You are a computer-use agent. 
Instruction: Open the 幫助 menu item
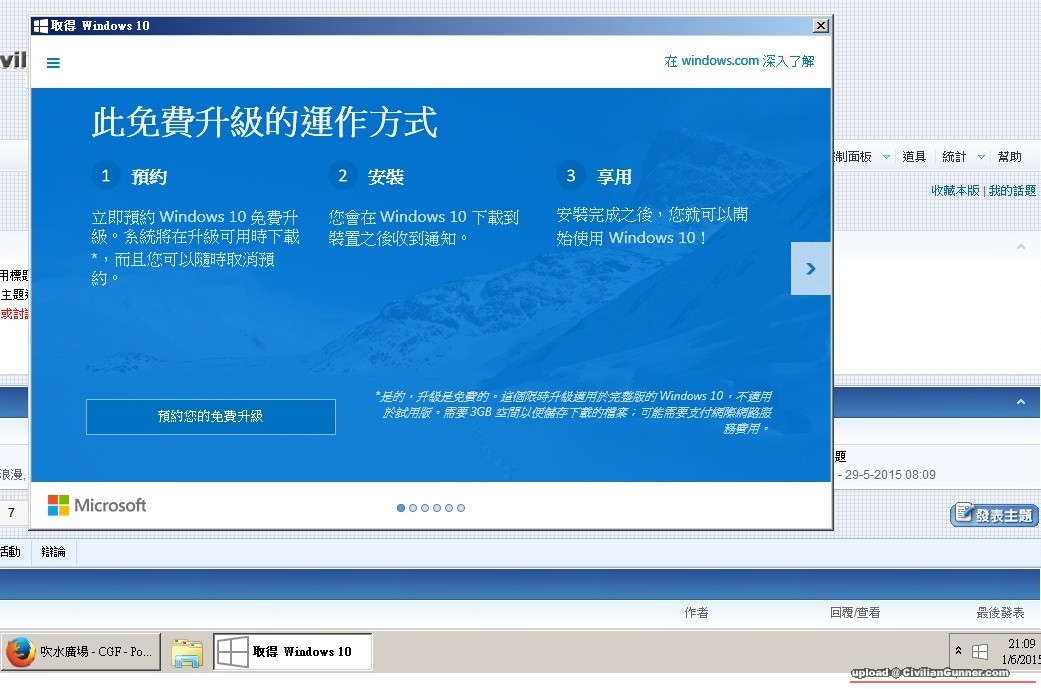click(1010, 157)
